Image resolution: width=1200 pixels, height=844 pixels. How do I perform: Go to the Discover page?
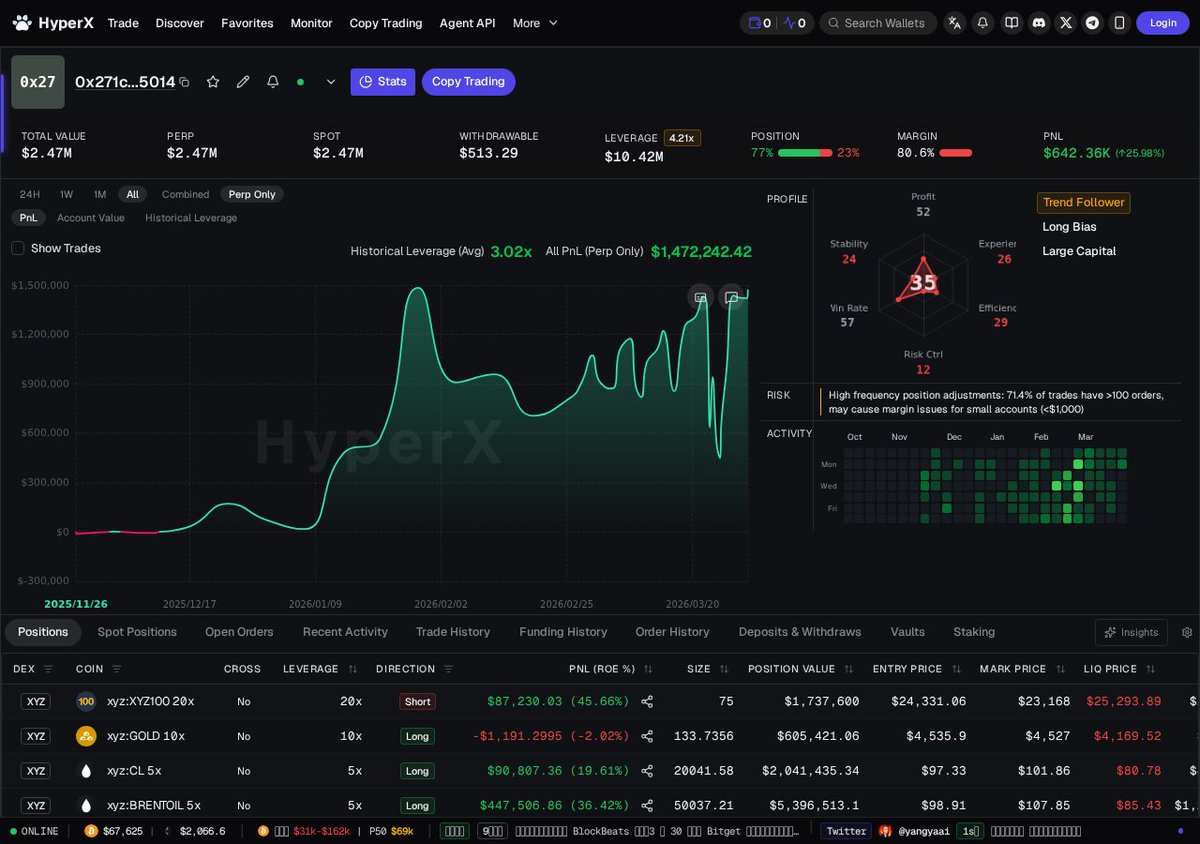click(180, 23)
